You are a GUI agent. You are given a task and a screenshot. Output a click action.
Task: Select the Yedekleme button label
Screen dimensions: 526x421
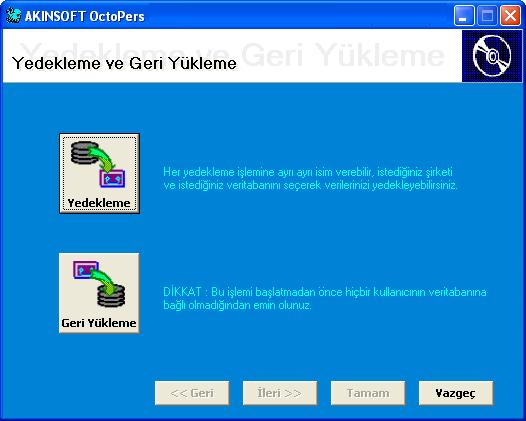pos(99,203)
